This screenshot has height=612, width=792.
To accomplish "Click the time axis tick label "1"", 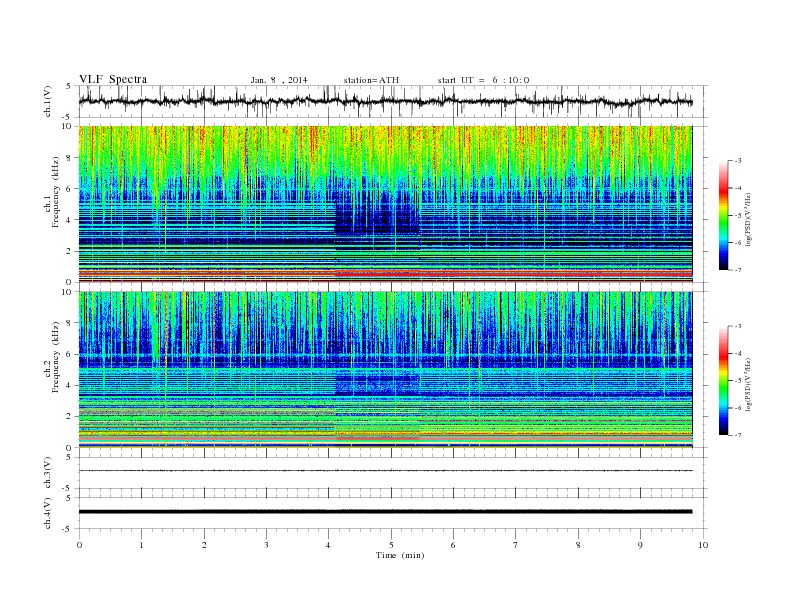I will (141, 545).
